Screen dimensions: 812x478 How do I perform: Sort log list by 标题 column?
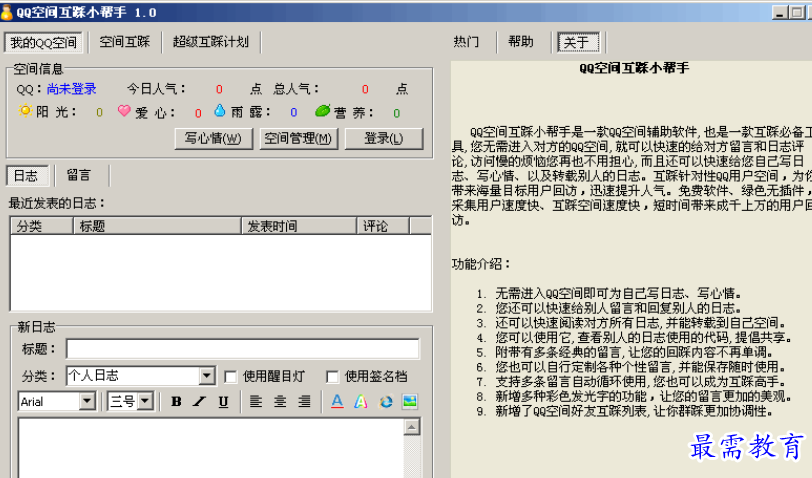[x=157, y=226]
